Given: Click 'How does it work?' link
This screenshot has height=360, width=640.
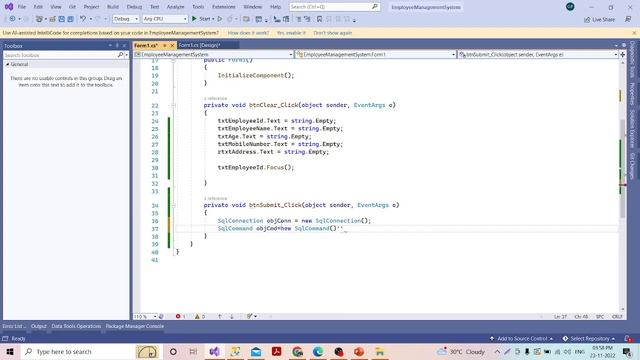Looking at the screenshot, I should [x=248, y=33].
